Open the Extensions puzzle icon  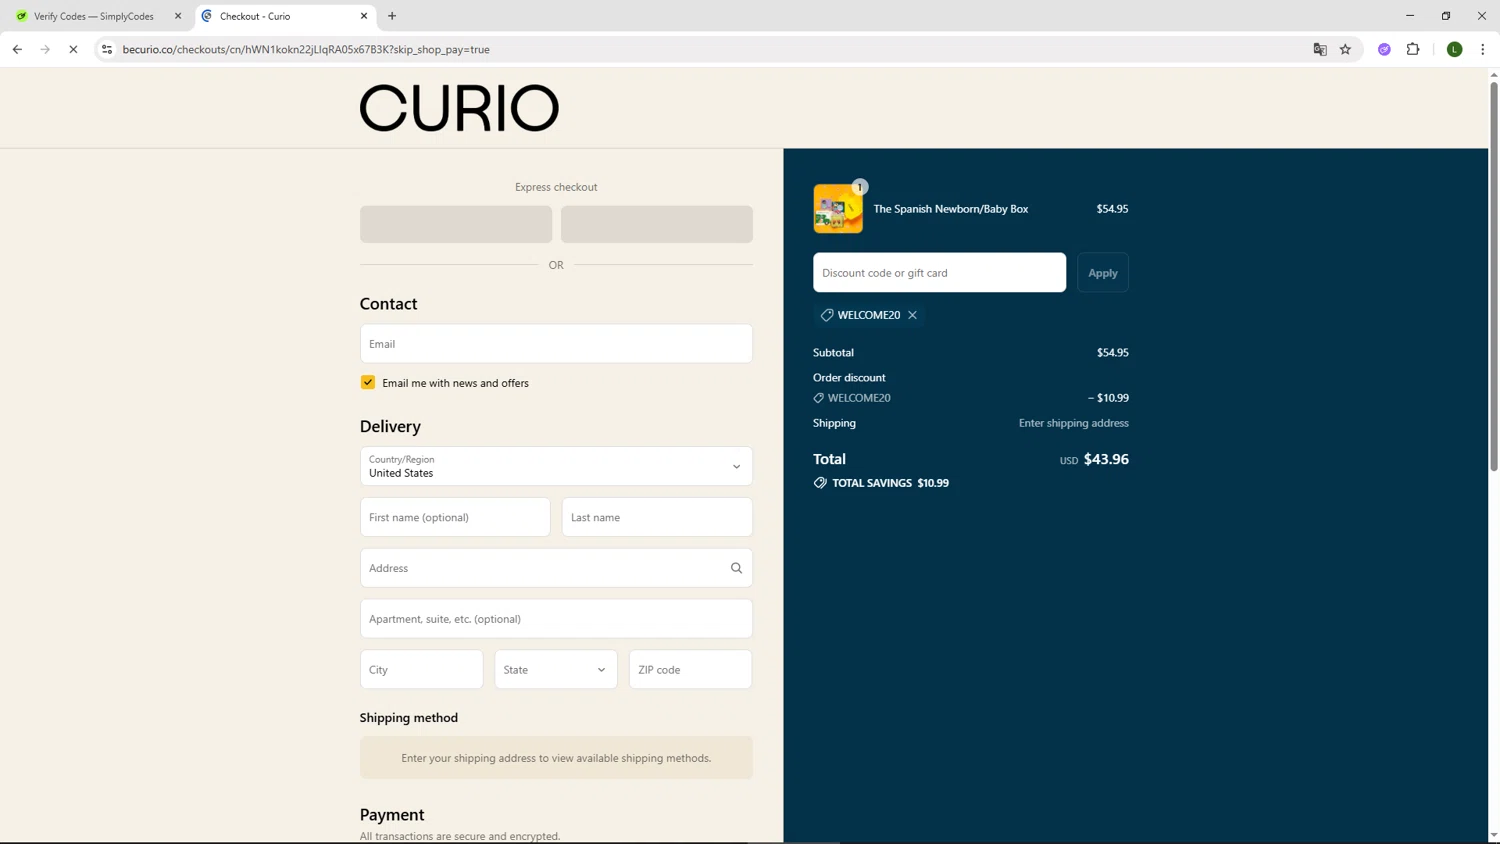point(1413,49)
